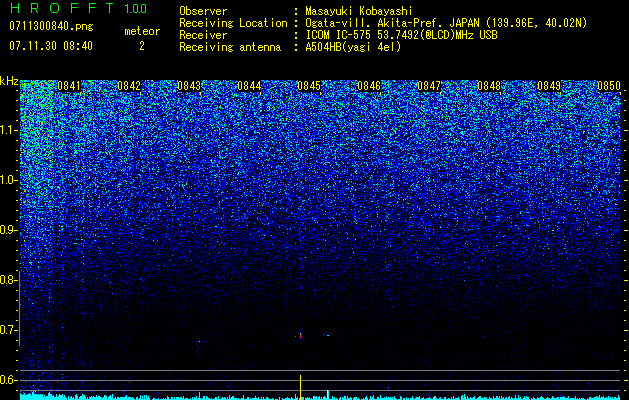Click the meteor label
This screenshot has height=400, width=629.
[142, 31]
